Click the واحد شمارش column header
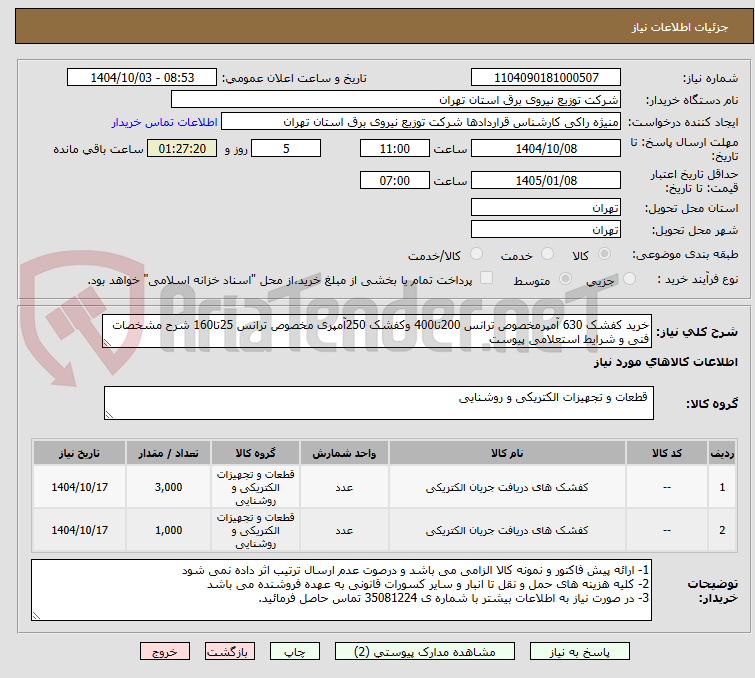This screenshot has height=678, width=755. click(x=344, y=453)
